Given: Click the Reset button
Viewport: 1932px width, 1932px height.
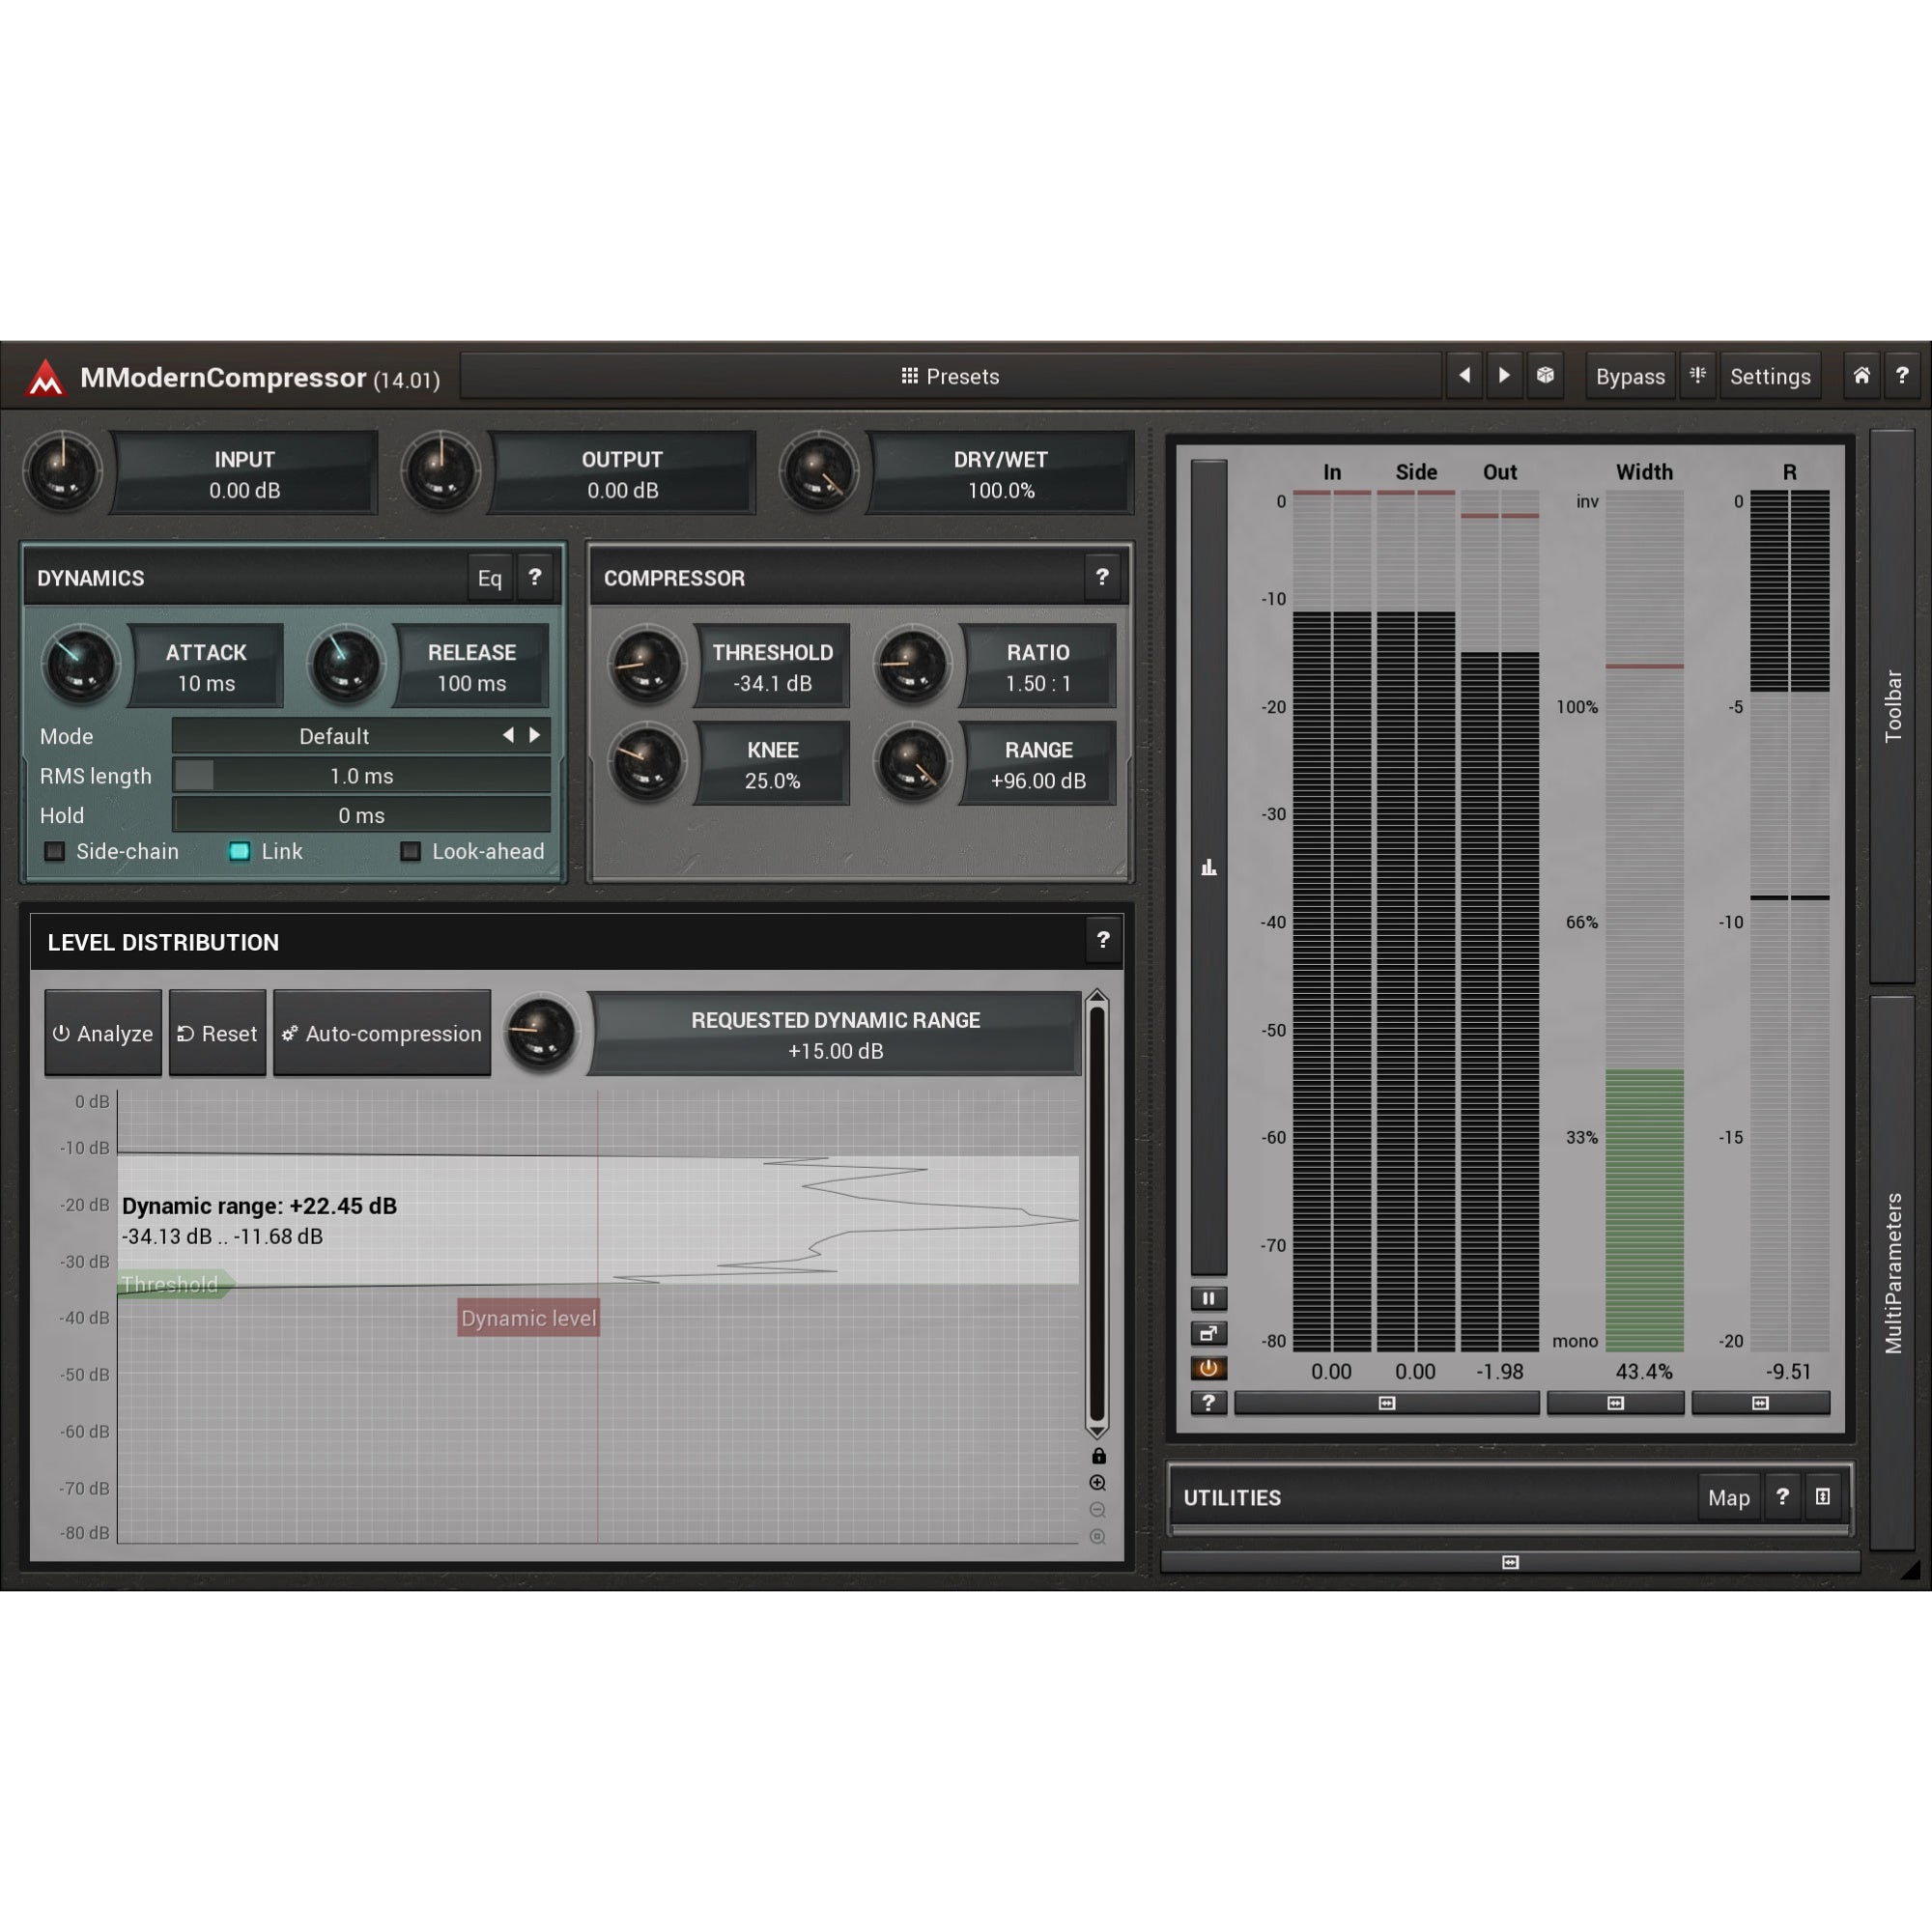Looking at the screenshot, I should (x=217, y=1033).
